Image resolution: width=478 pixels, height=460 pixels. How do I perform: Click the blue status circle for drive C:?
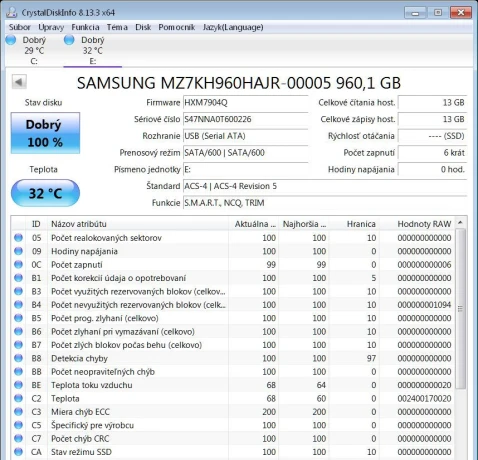[11, 40]
